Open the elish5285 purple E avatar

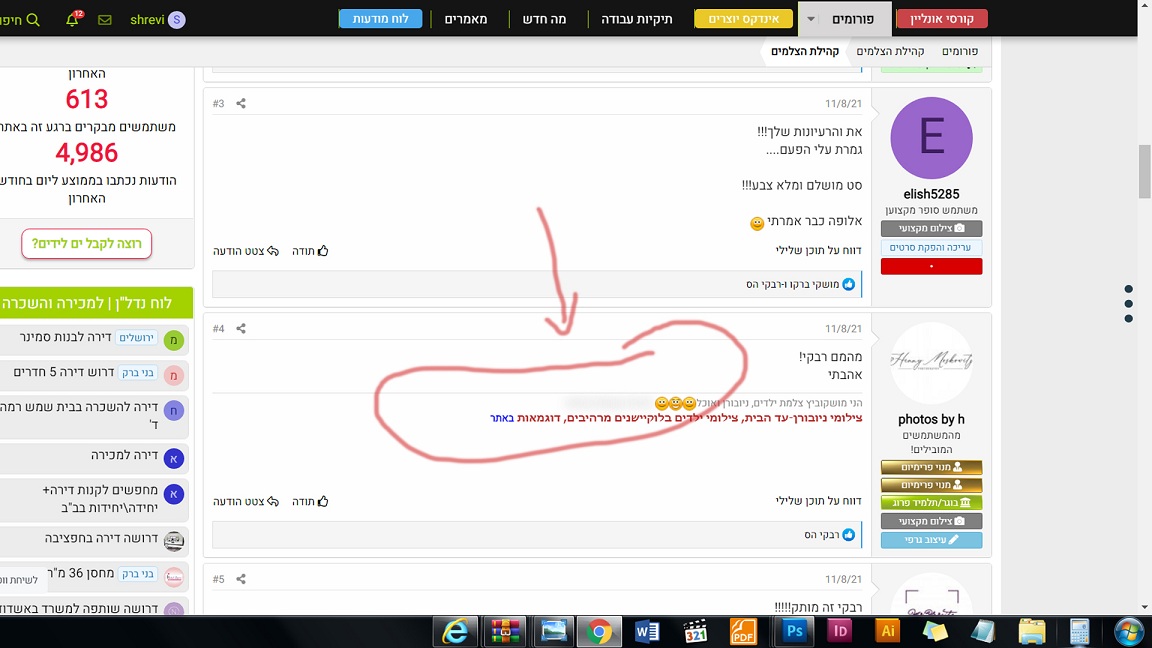(932, 138)
